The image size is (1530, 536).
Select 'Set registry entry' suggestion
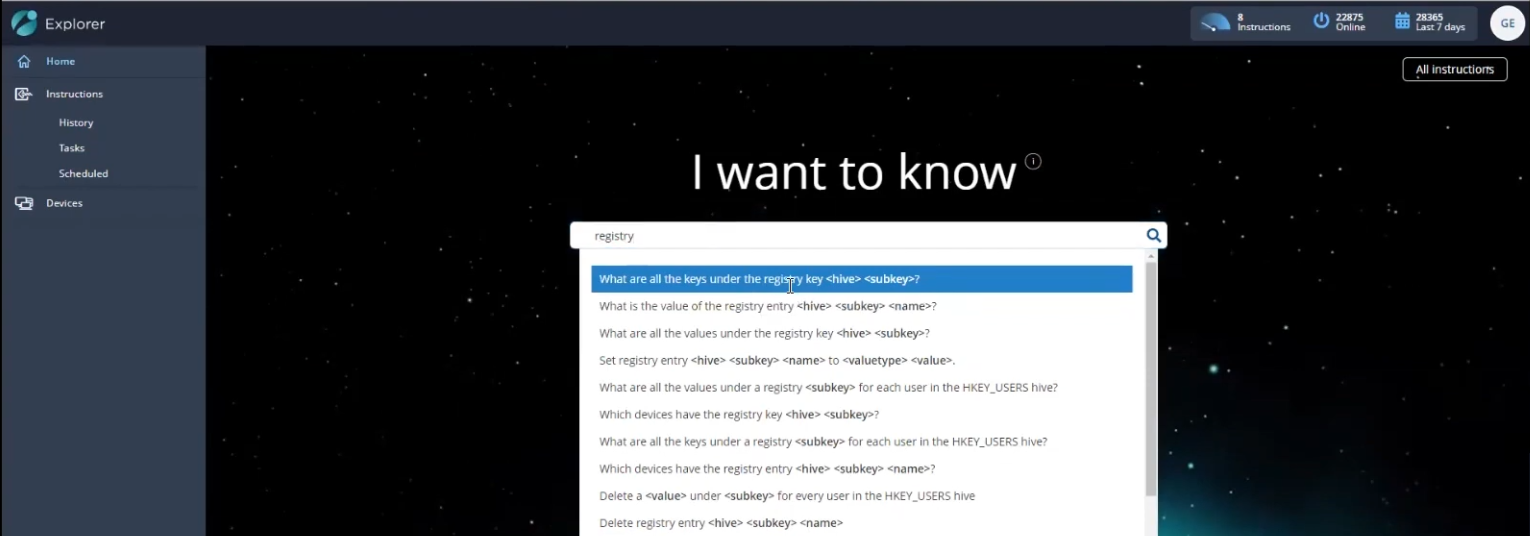(861, 360)
